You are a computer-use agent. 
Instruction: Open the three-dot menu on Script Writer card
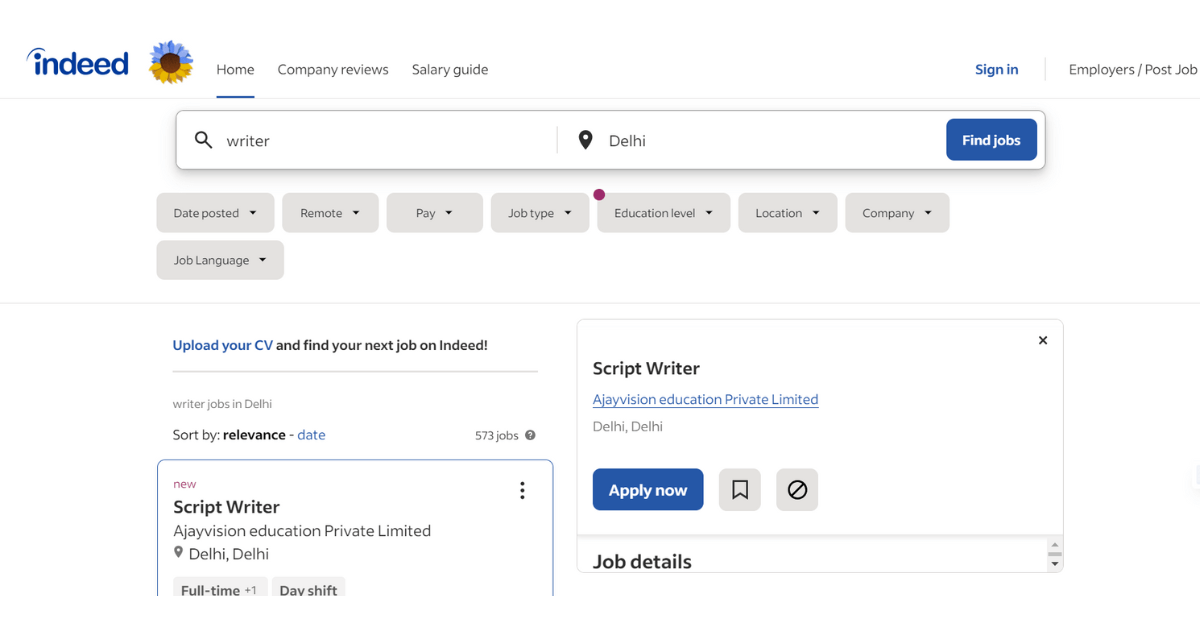click(521, 490)
